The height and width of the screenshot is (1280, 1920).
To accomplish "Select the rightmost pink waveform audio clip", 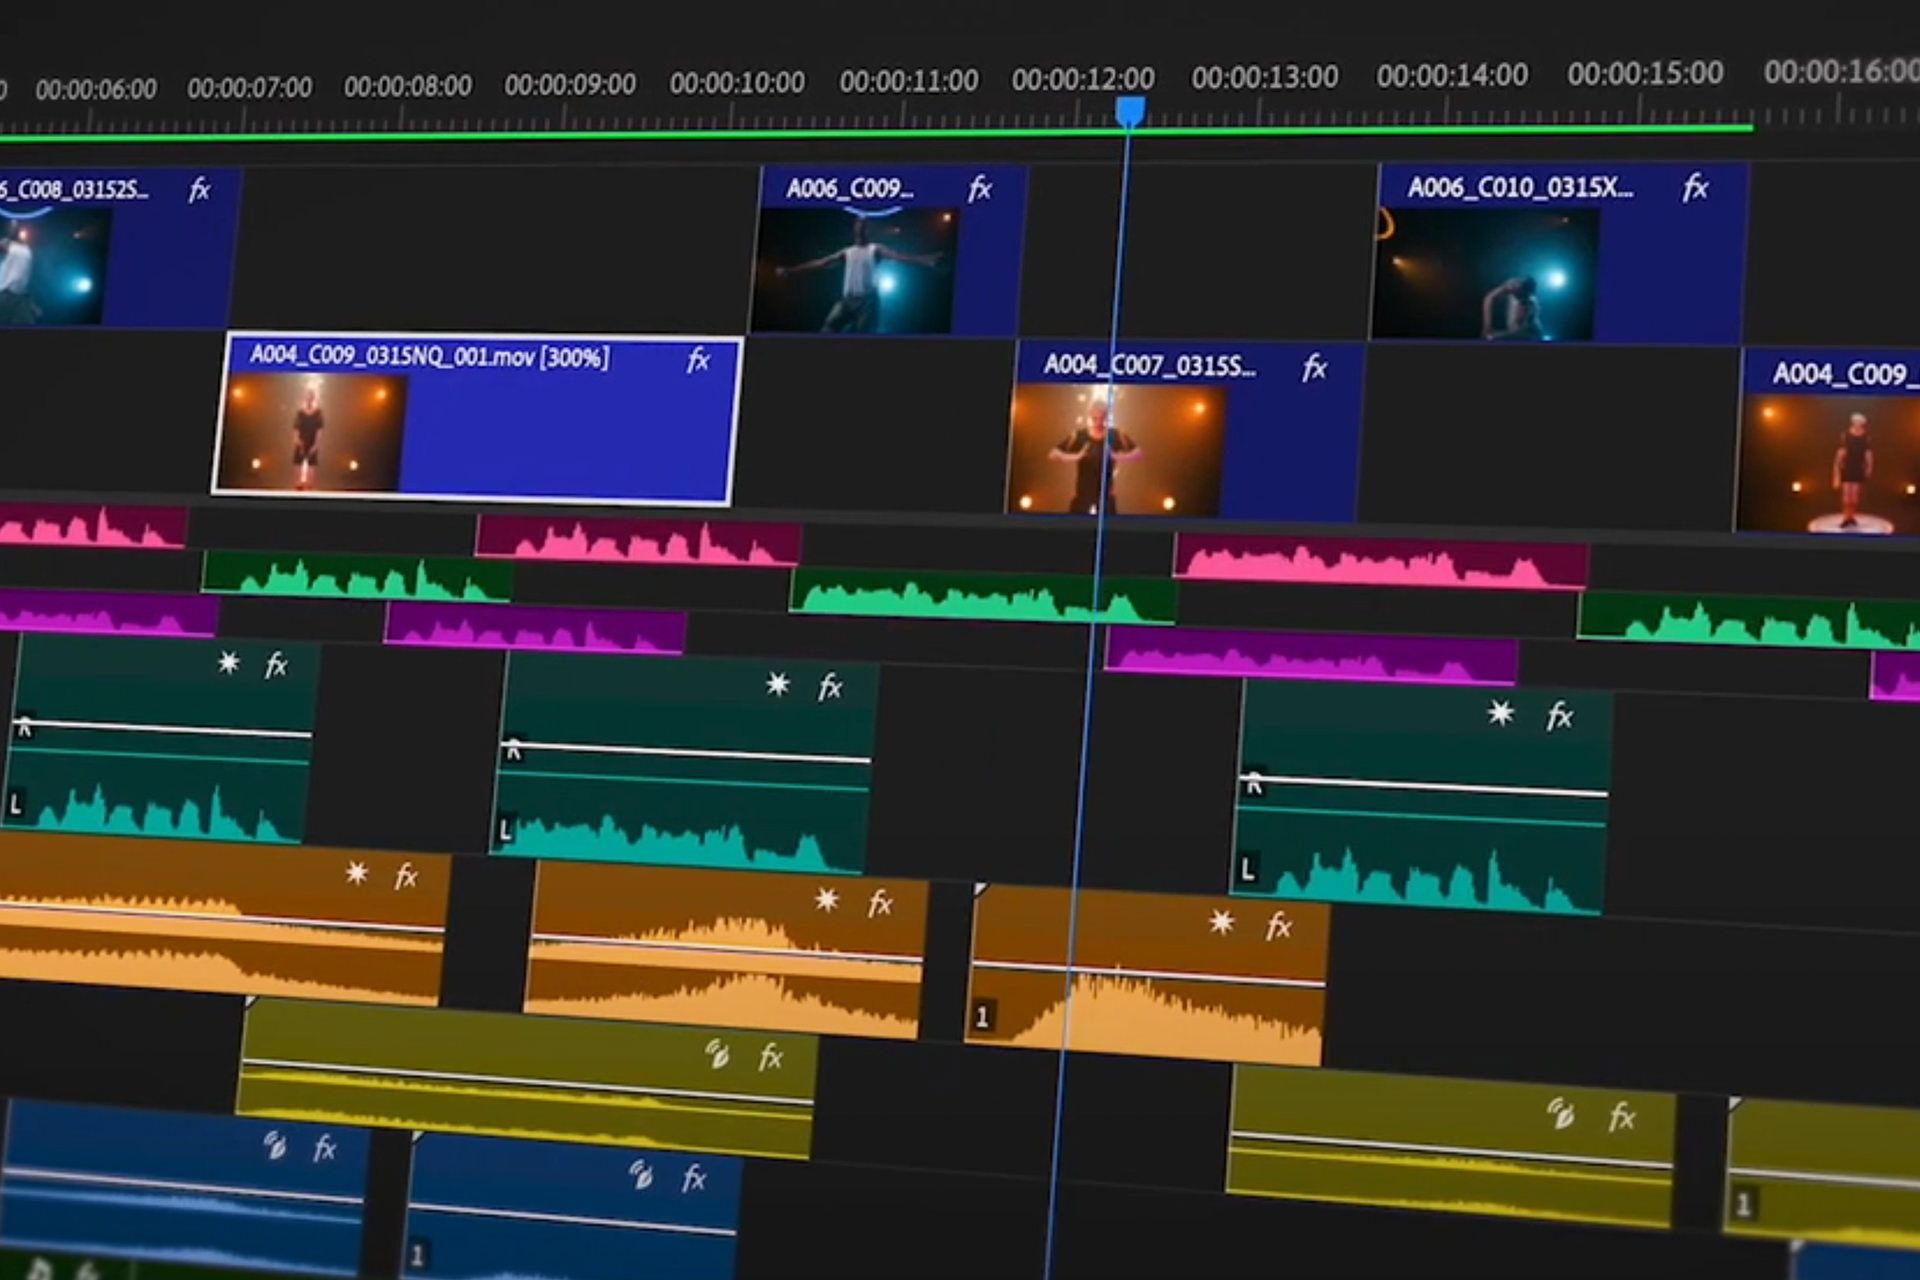I will point(1379,562).
